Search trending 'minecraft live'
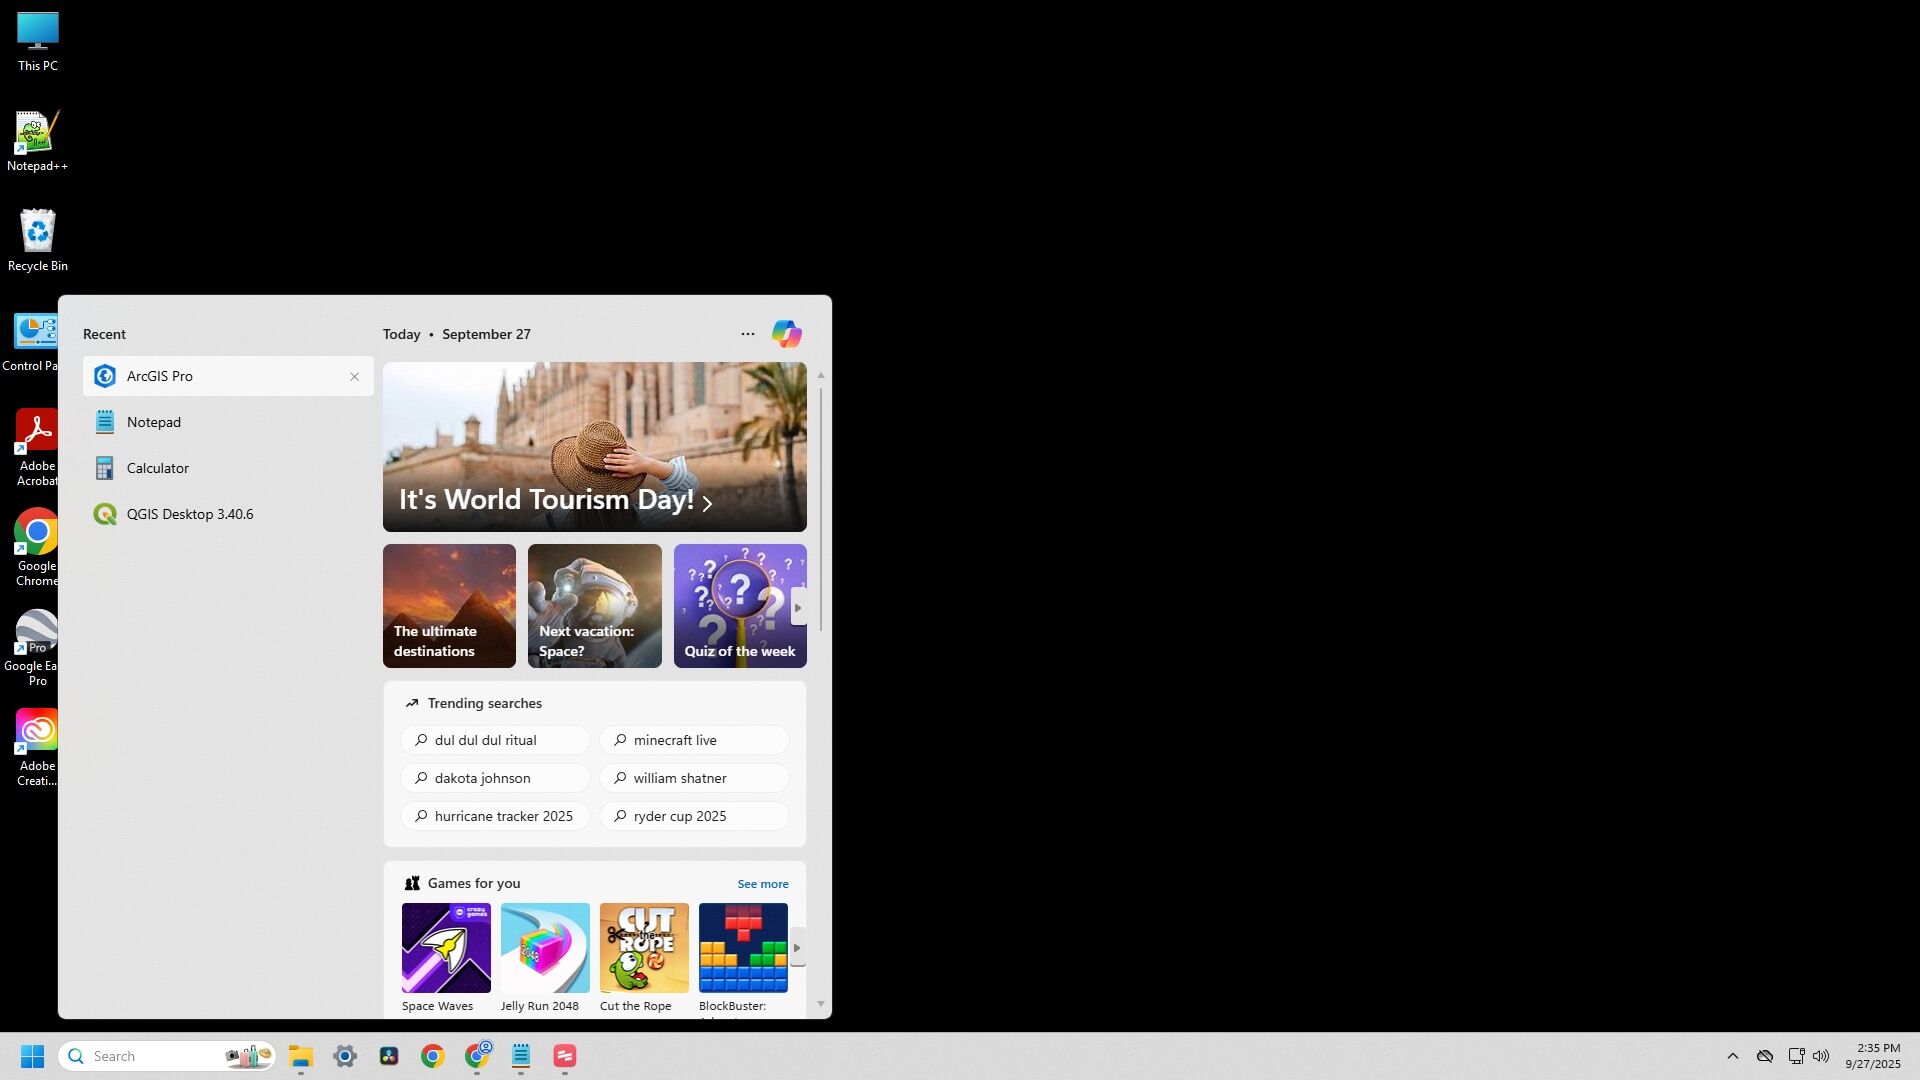The height and width of the screenshot is (1080, 1920). (x=694, y=740)
